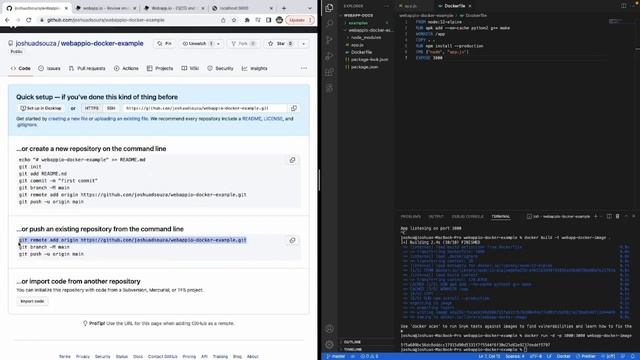Expand the OUTLINE section
Image resolution: width=640 pixels, height=360 pixels.
click(352, 342)
